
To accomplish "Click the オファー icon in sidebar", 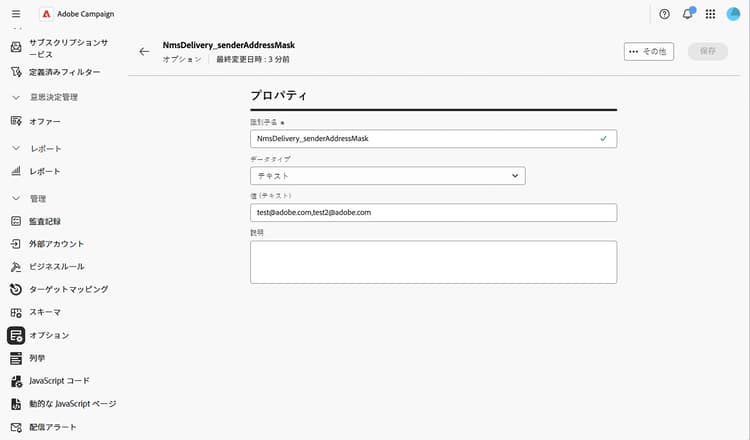I will tap(16, 121).
